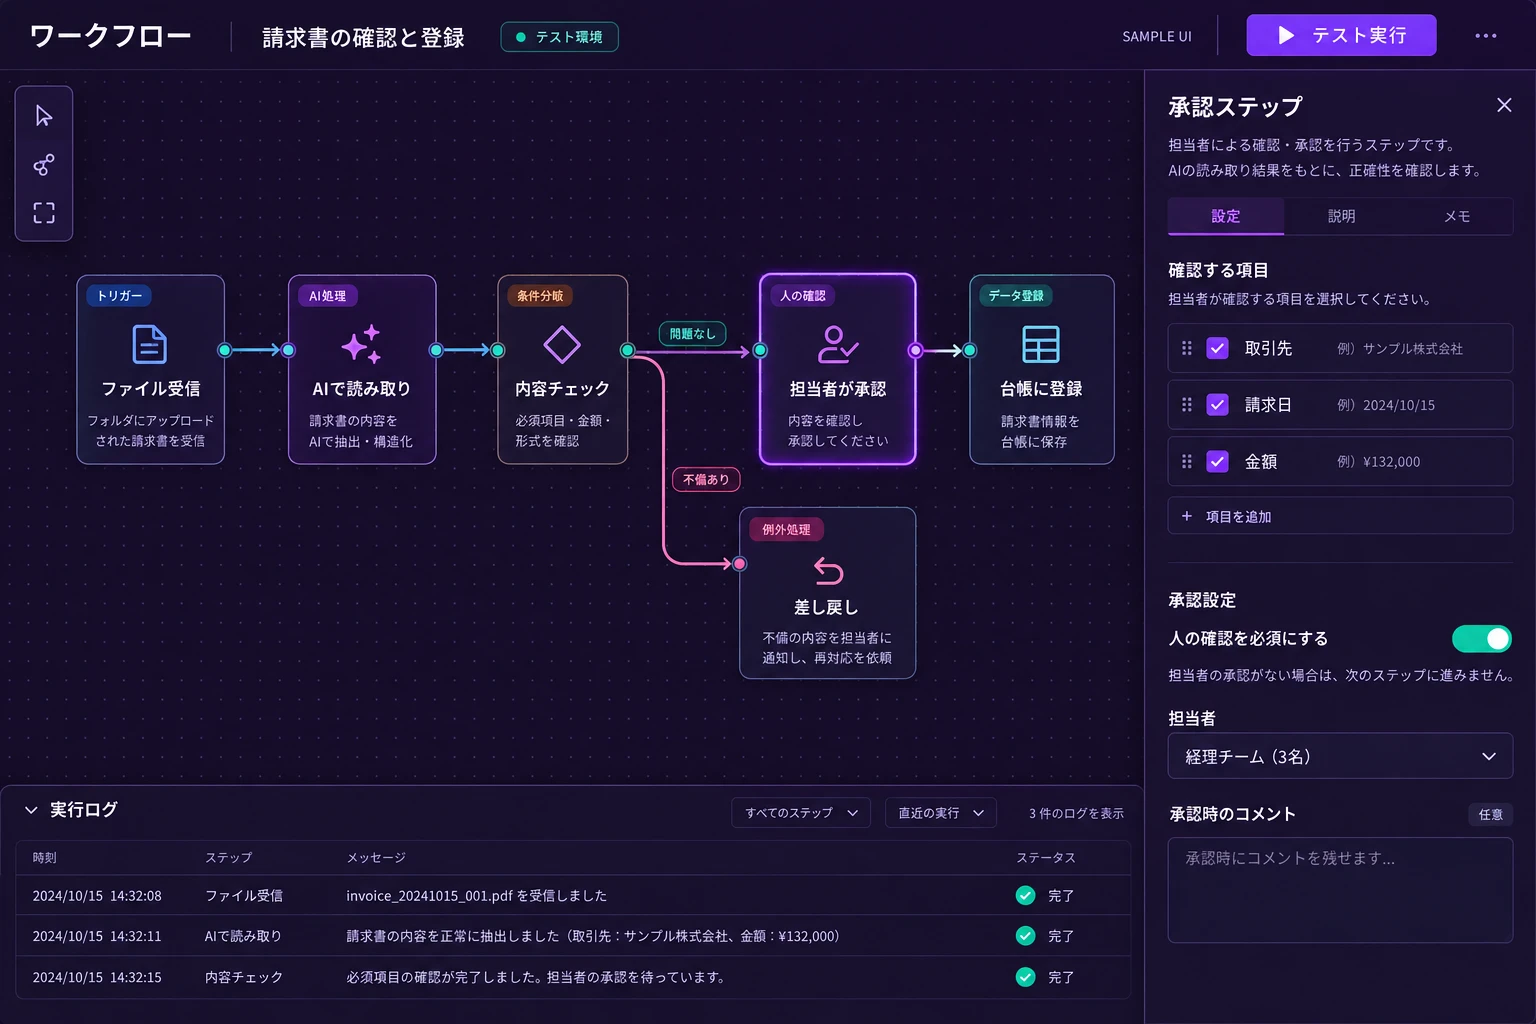Click the テスト実行 button
The width and height of the screenshot is (1536, 1024).
click(1341, 35)
